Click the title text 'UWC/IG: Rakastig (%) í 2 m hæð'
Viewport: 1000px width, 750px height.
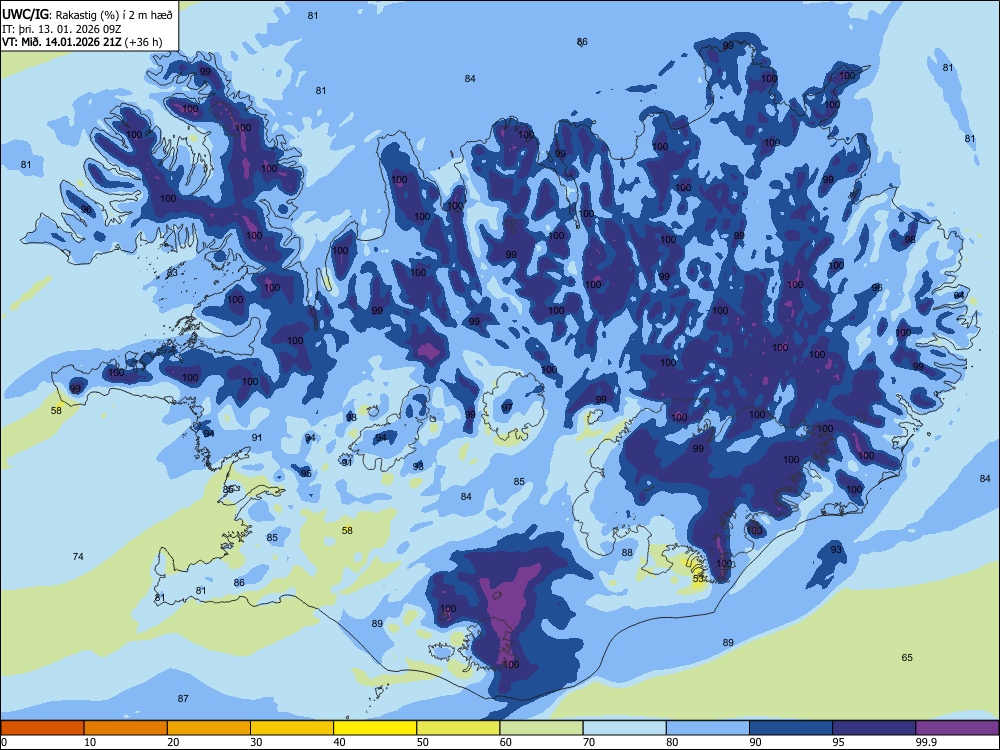(x=87, y=15)
